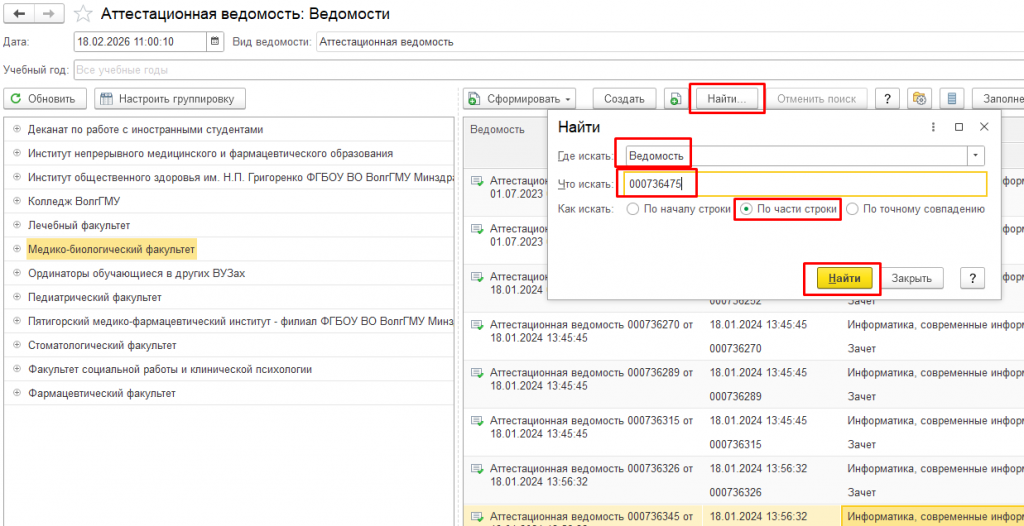1024x526 pixels.
Task: Open the calendar picker for Дата
Action: point(215,42)
